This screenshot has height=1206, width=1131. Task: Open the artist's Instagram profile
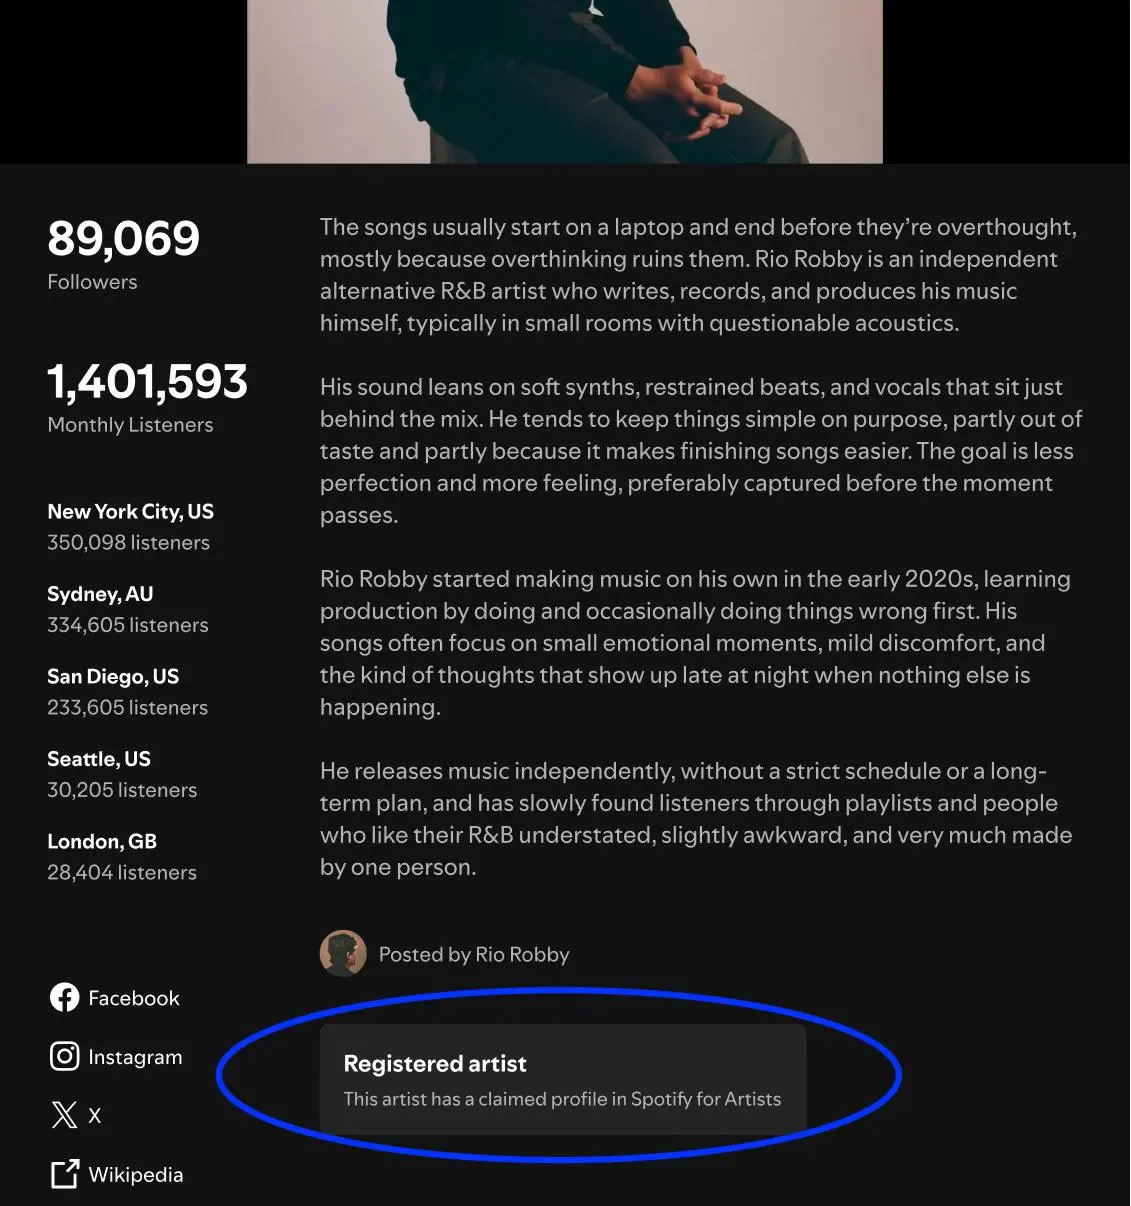click(x=135, y=1057)
